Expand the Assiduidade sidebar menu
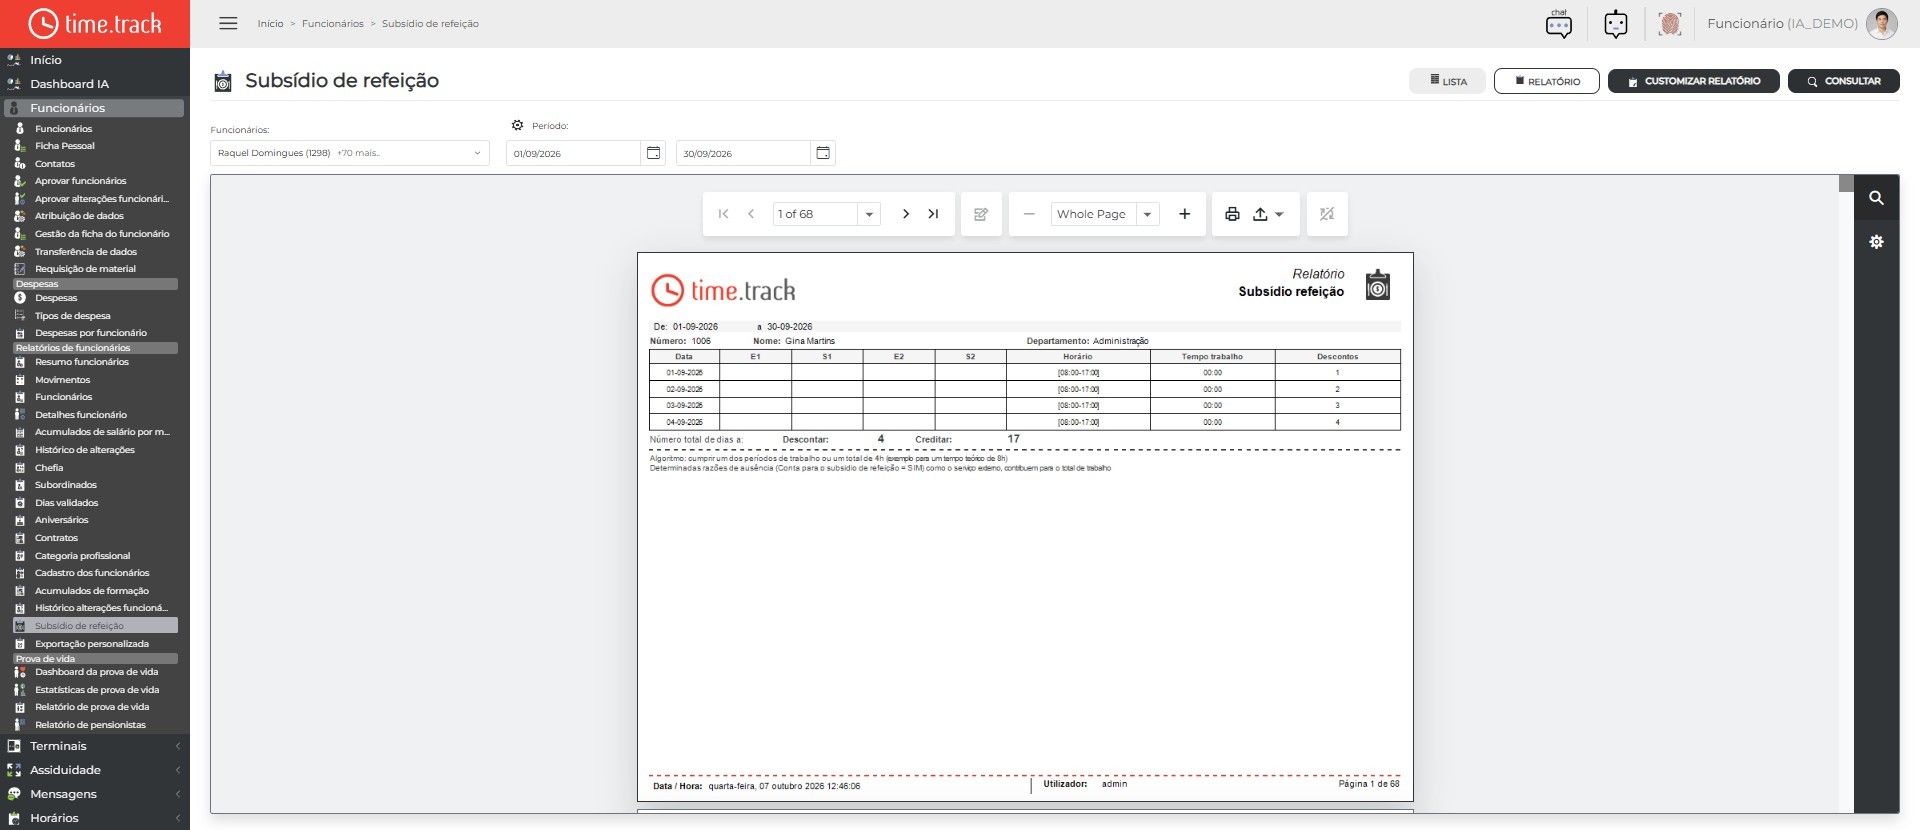 coord(95,770)
